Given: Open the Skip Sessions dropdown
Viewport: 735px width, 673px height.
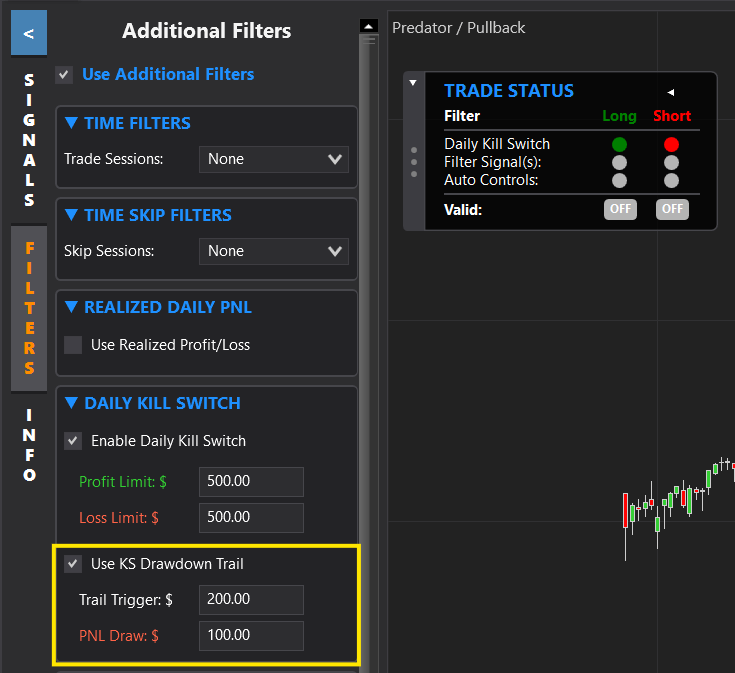Looking at the screenshot, I should click(x=273, y=251).
